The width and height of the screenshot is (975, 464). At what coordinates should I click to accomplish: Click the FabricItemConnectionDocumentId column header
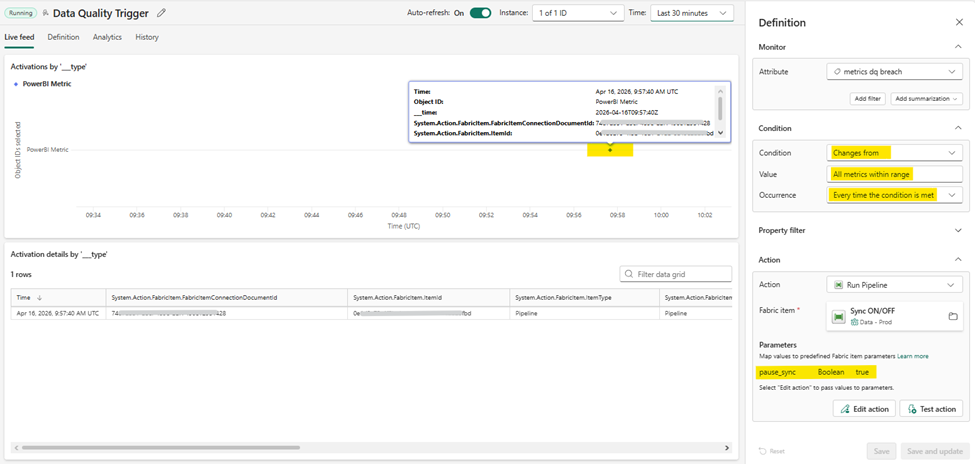tap(227, 298)
